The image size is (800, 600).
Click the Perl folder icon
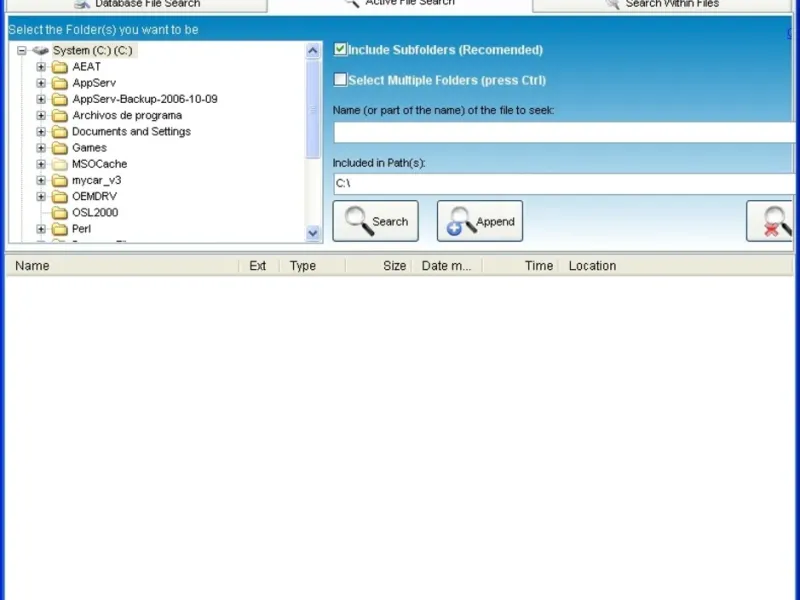pos(60,229)
